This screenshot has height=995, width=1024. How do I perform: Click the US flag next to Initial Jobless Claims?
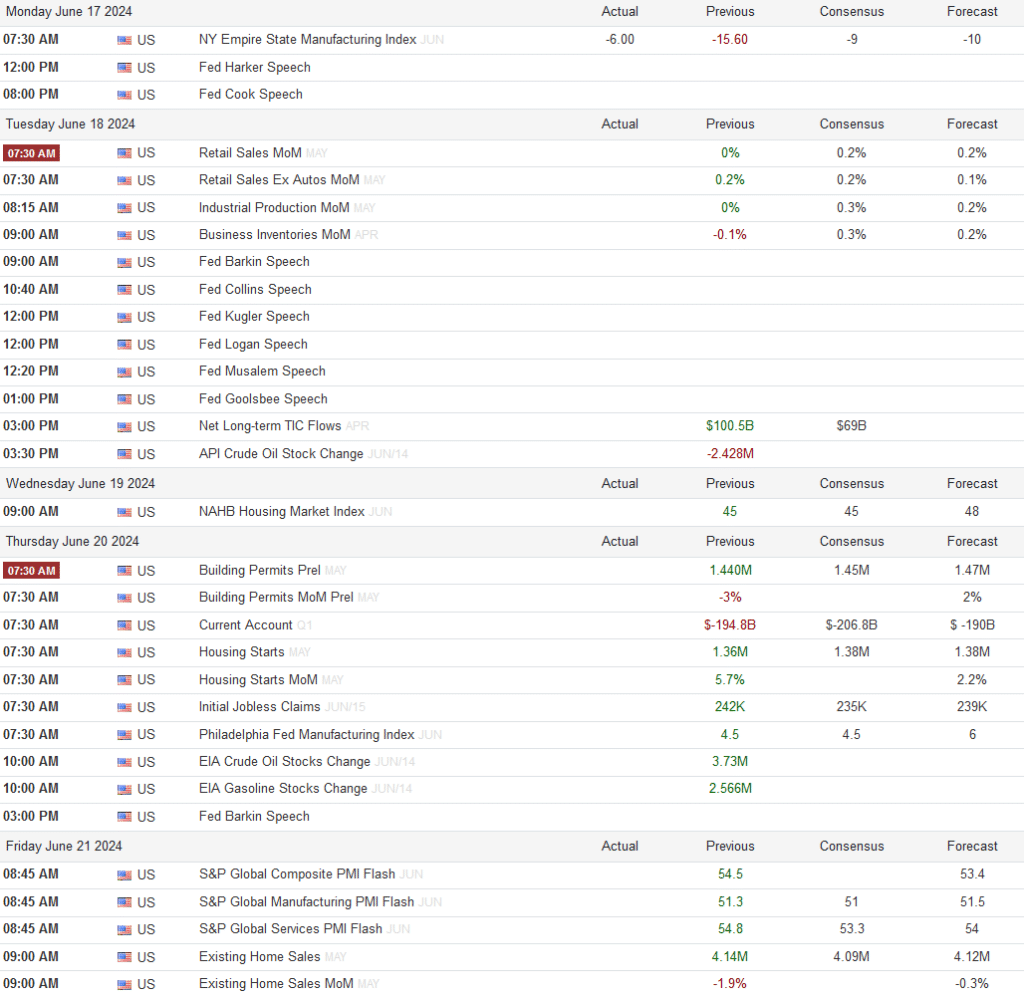[124, 708]
